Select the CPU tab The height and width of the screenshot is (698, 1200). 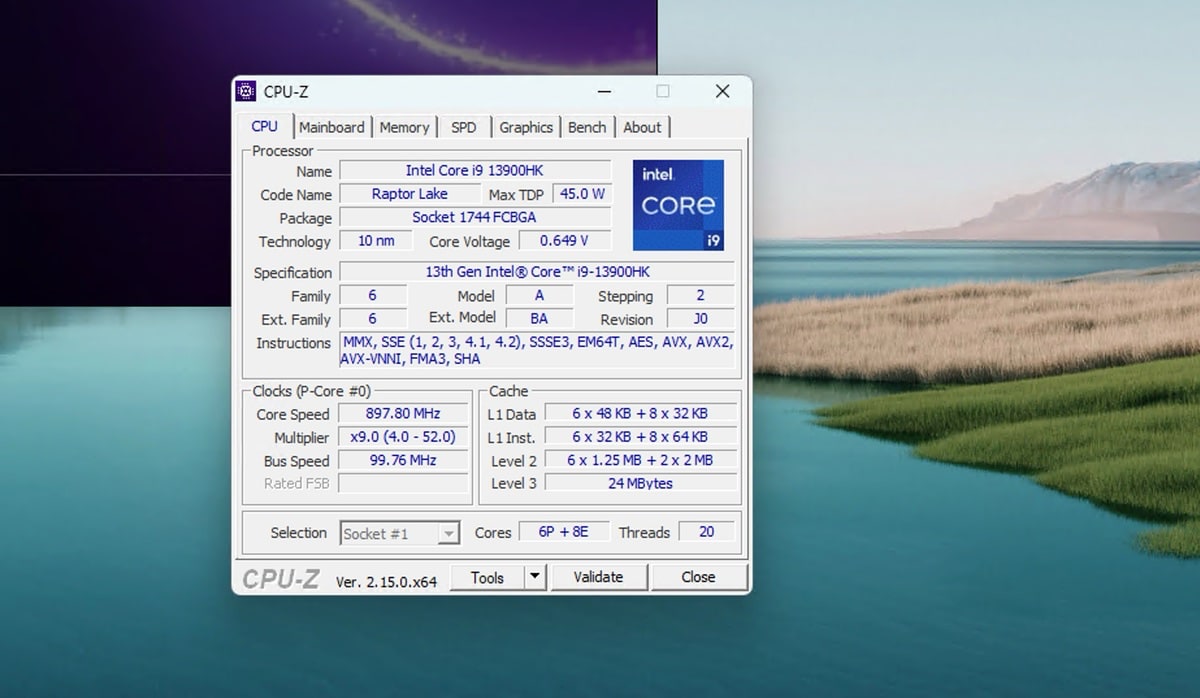coord(265,126)
